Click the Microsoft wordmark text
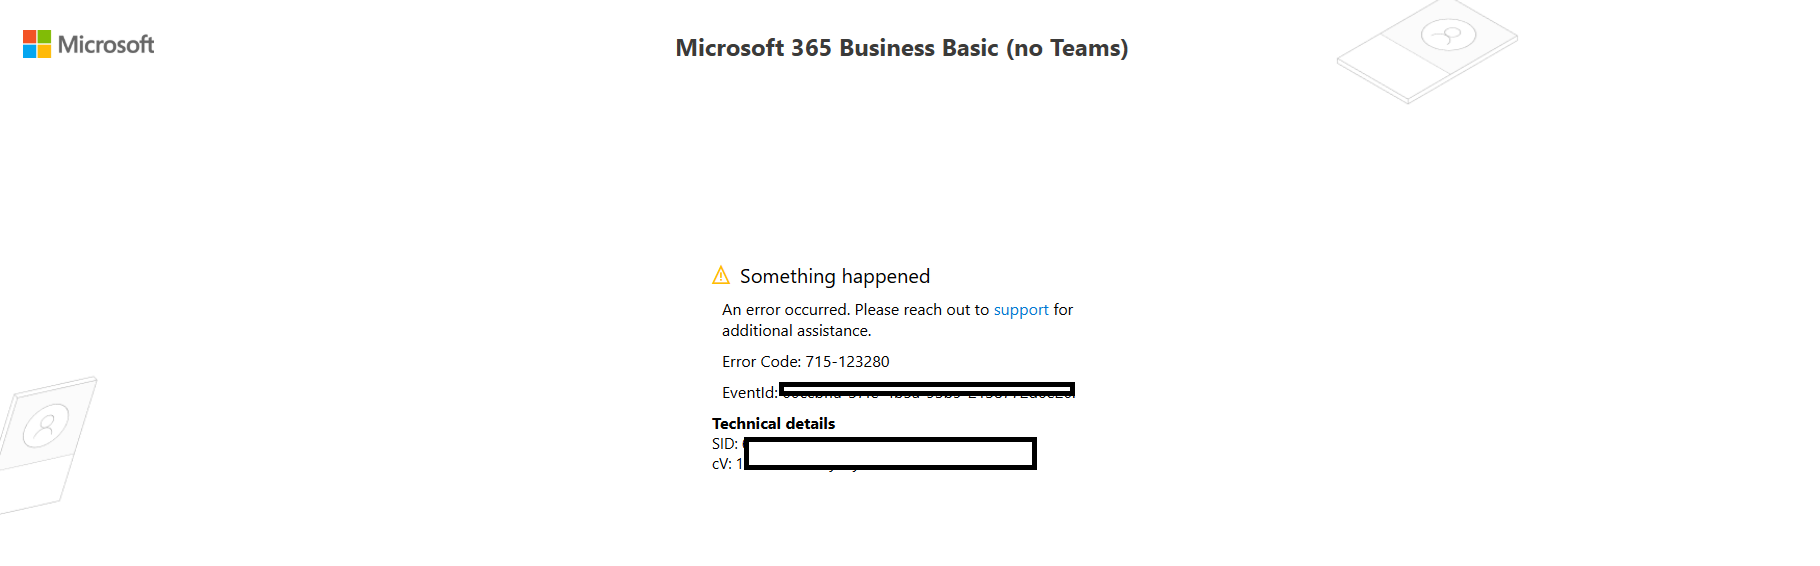This screenshot has height=566, width=1820. (x=106, y=44)
